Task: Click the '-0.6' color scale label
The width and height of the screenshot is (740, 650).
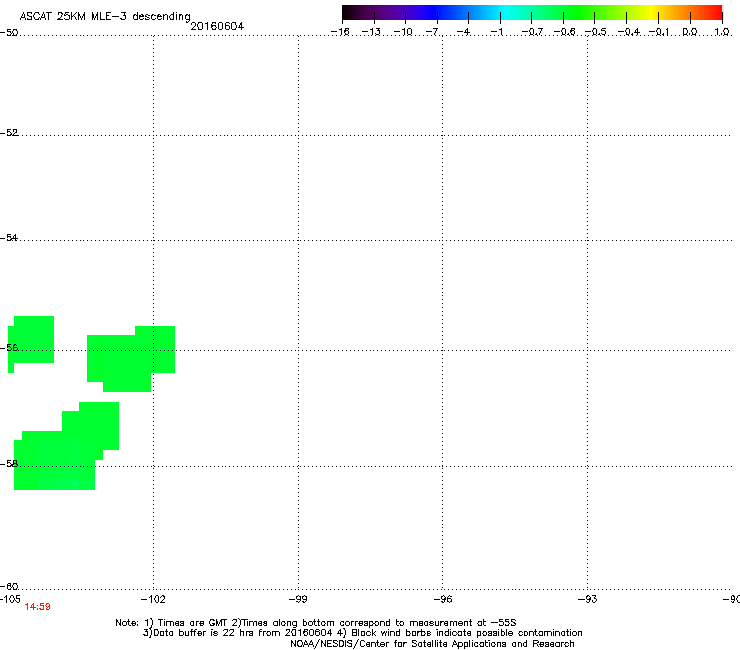Action: tap(564, 32)
